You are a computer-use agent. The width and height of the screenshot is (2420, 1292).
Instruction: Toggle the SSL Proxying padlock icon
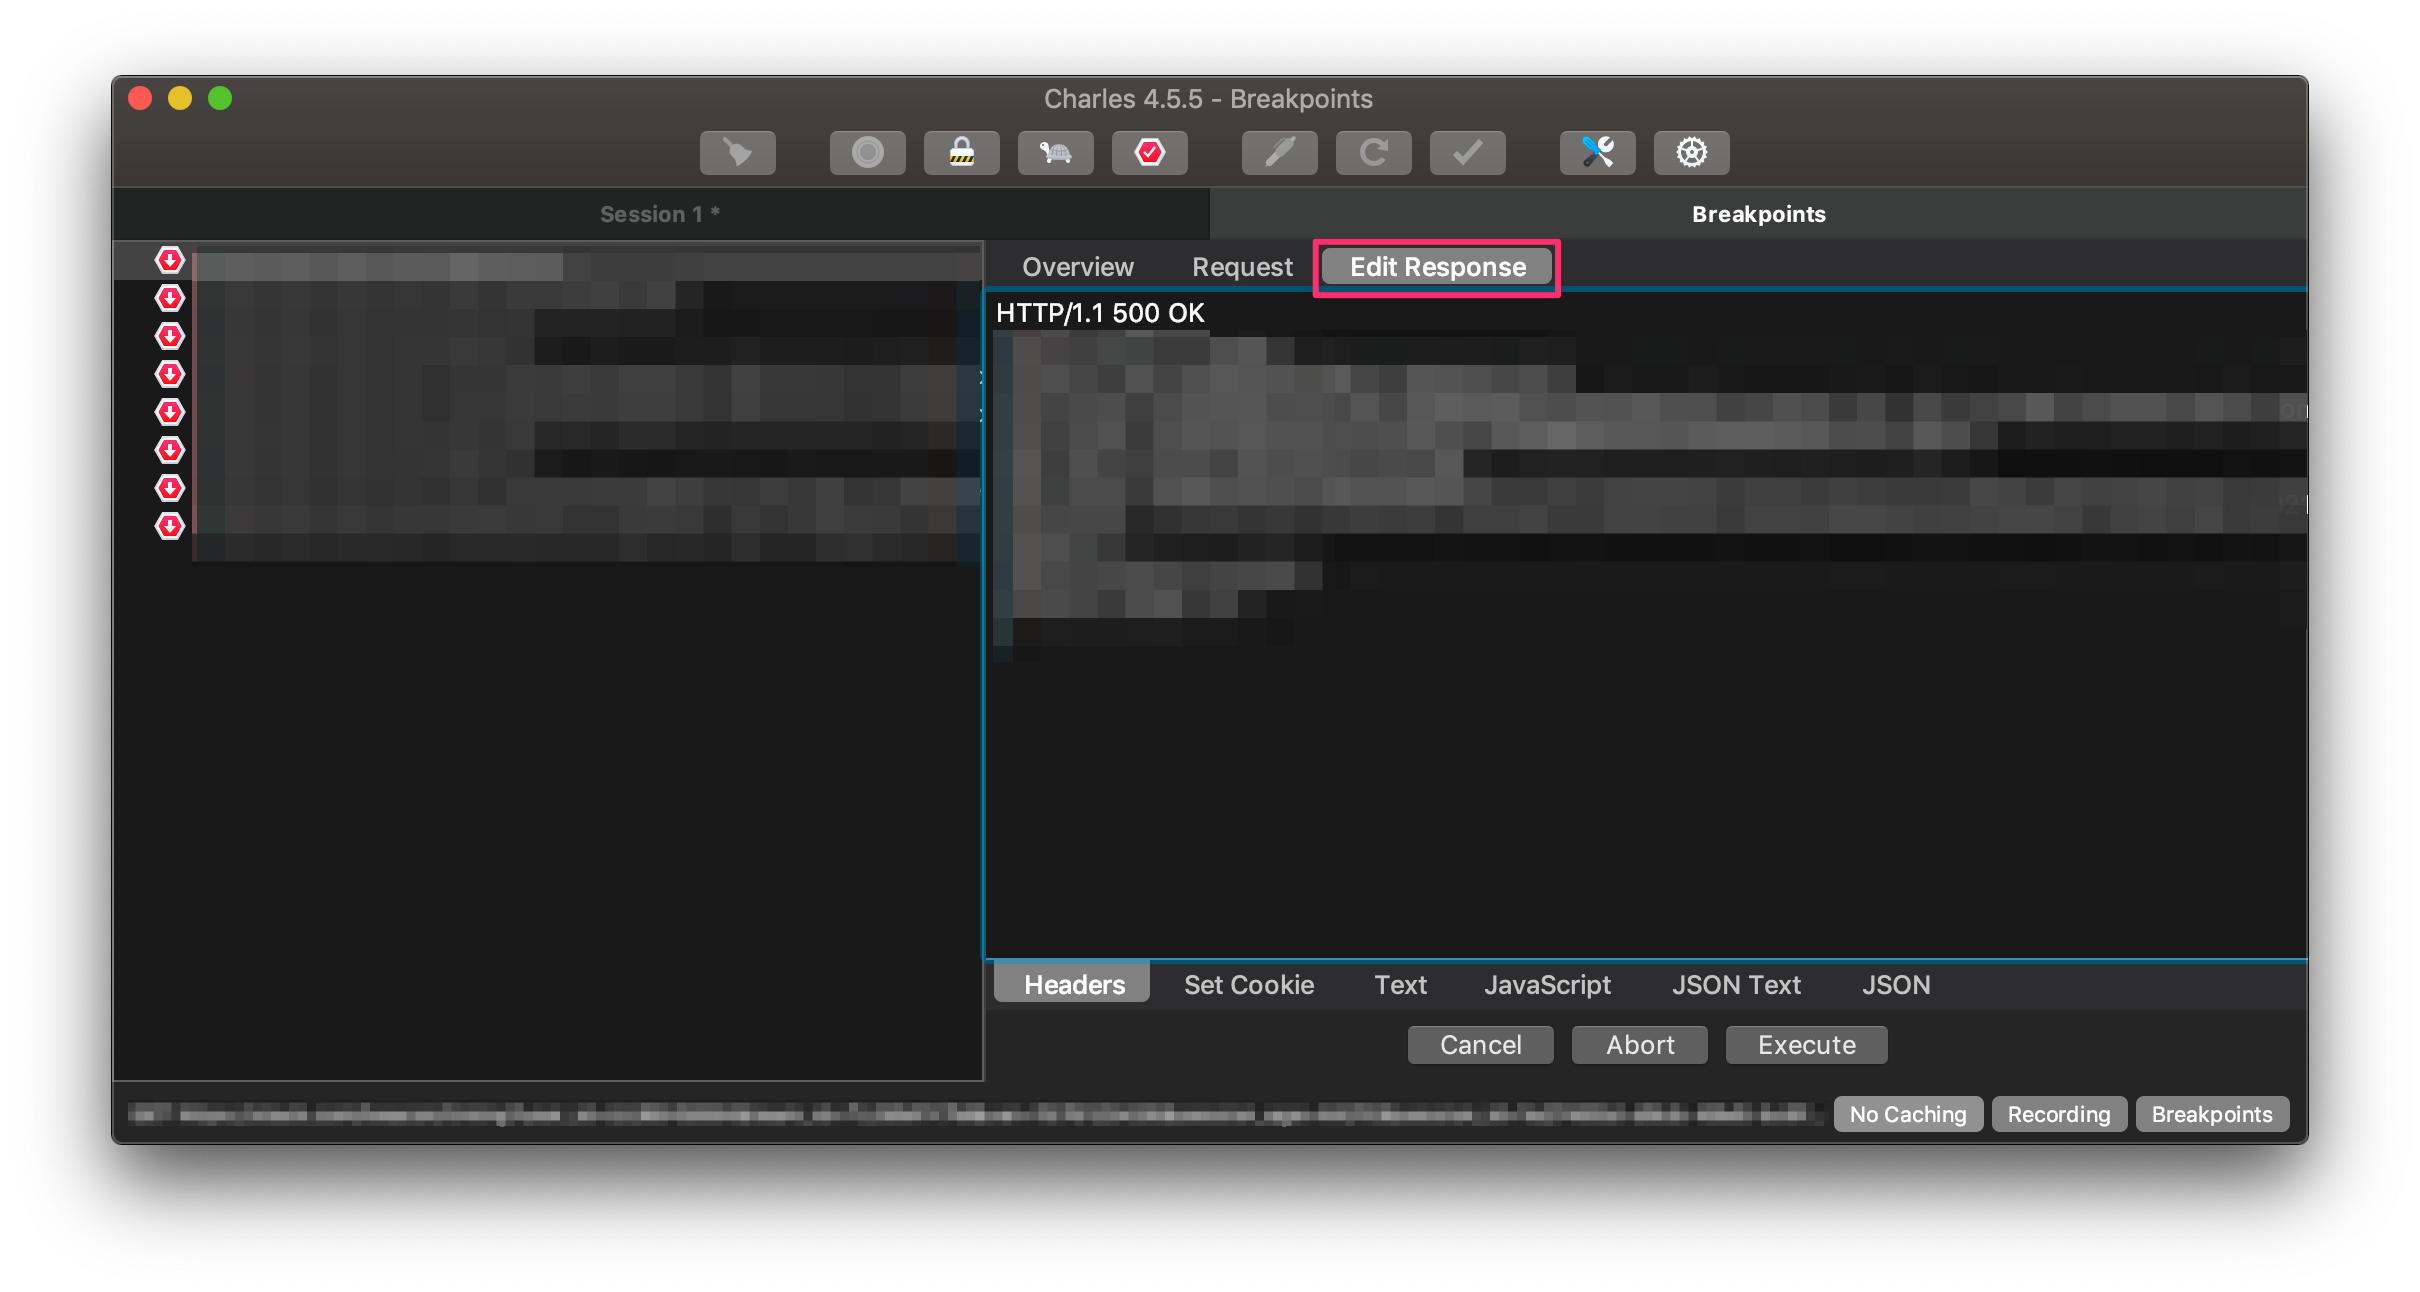pyautogui.click(x=961, y=153)
